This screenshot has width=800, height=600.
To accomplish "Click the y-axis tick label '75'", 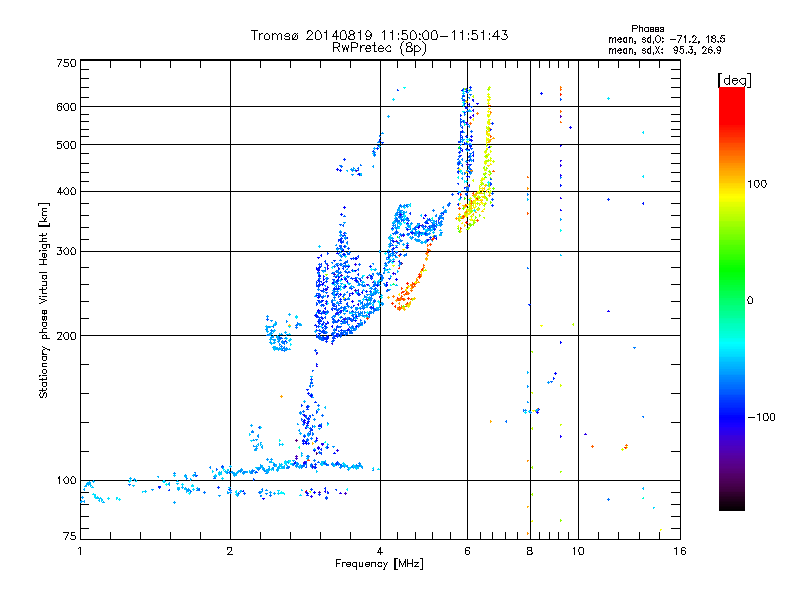I will (69, 536).
